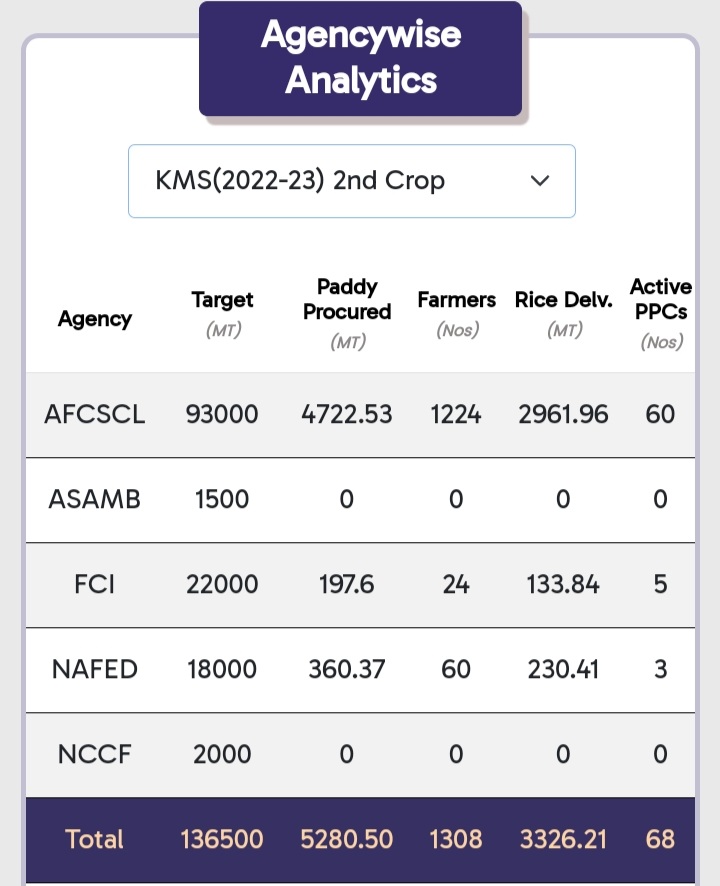The height and width of the screenshot is (886, 720).
Task: Click the Rice Delv. column header
Action: point(563,313)
